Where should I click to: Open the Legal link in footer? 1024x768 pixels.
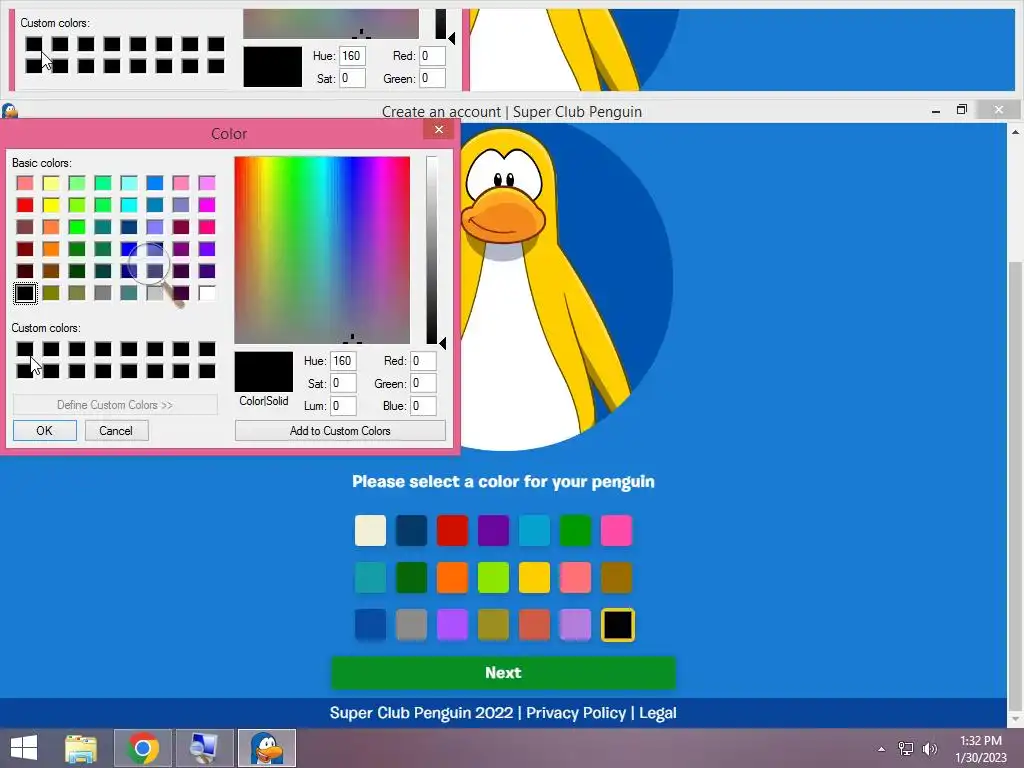(x=658, y=712)
